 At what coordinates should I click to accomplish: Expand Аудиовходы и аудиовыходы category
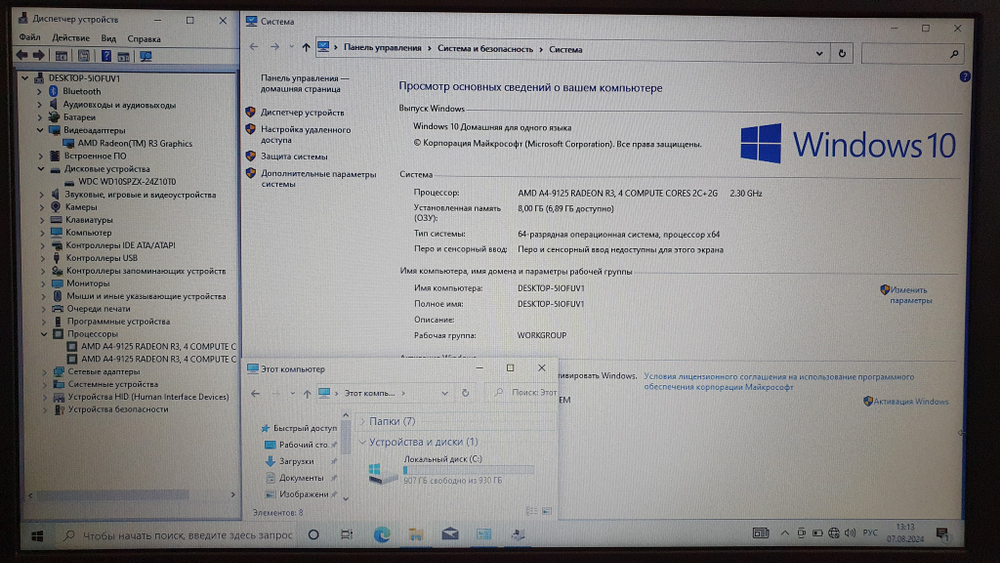40,105
